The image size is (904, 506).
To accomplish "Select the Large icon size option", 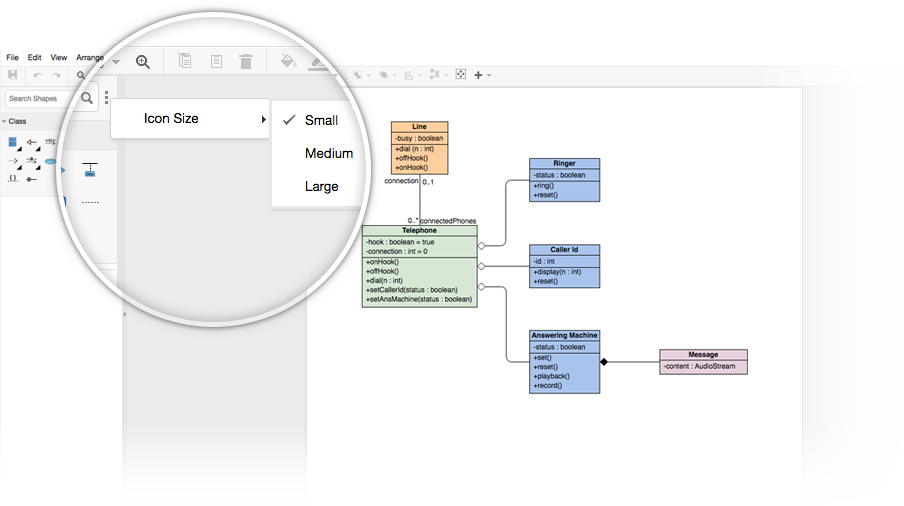I will [321, 186].
